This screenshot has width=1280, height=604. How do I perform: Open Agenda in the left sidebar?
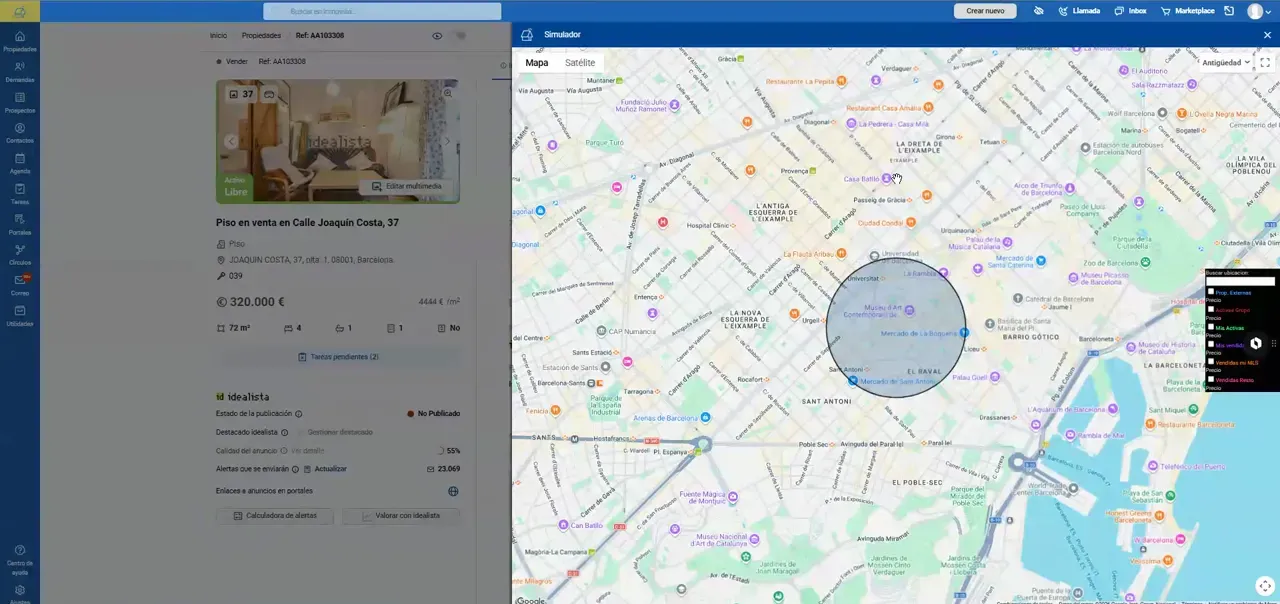pos(19,163)
